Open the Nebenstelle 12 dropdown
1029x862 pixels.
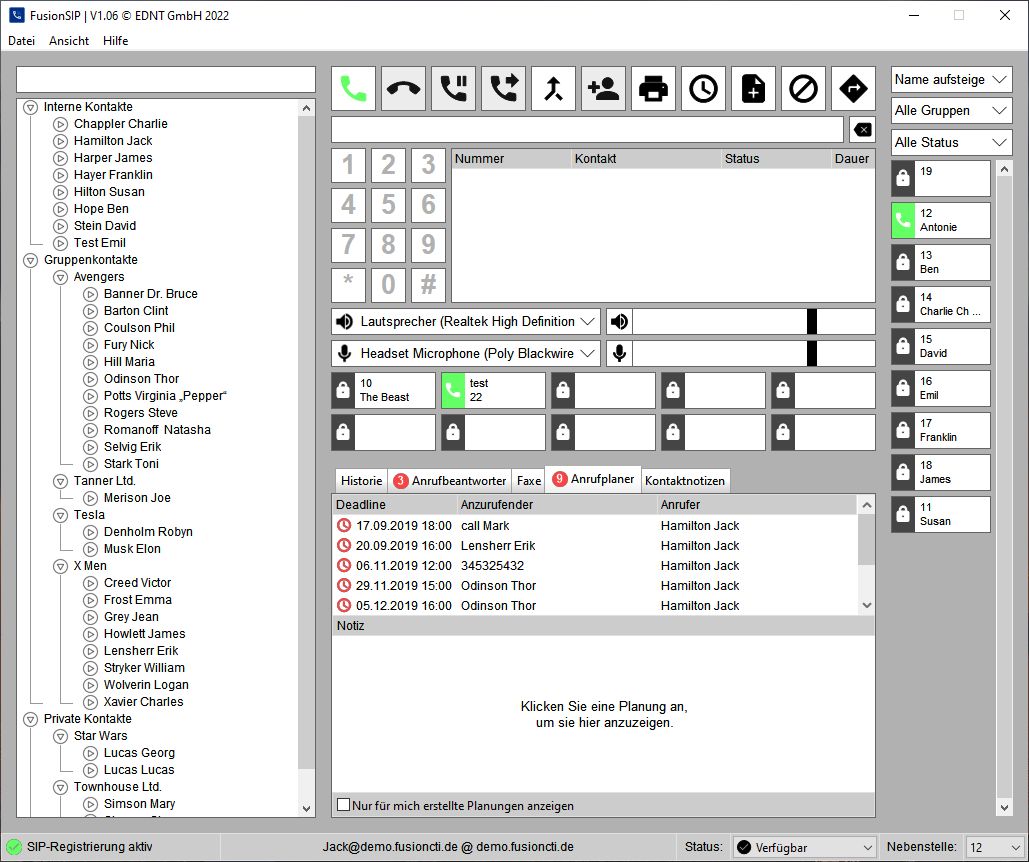[x=994, y=847]
